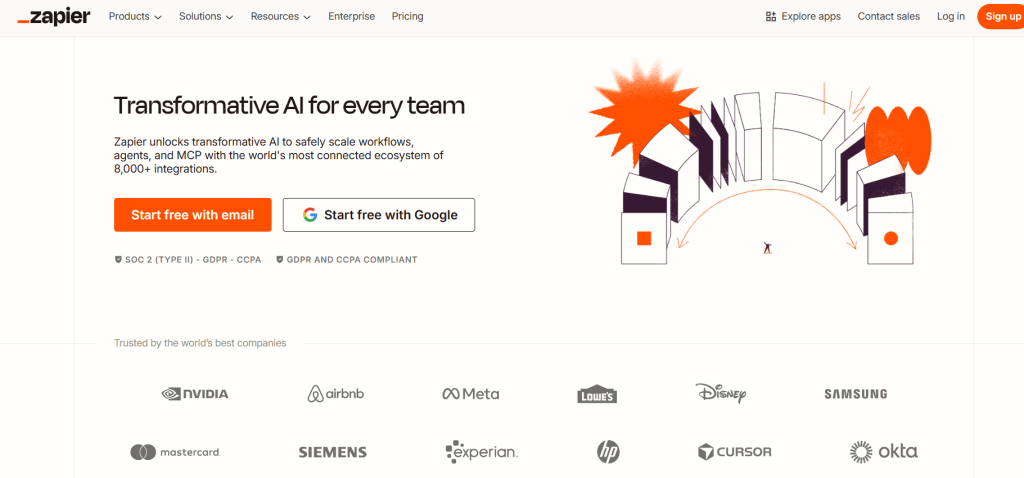Open the Explore apps link
This screenshot has width=1024, height=478.
(x=803, y=16)
